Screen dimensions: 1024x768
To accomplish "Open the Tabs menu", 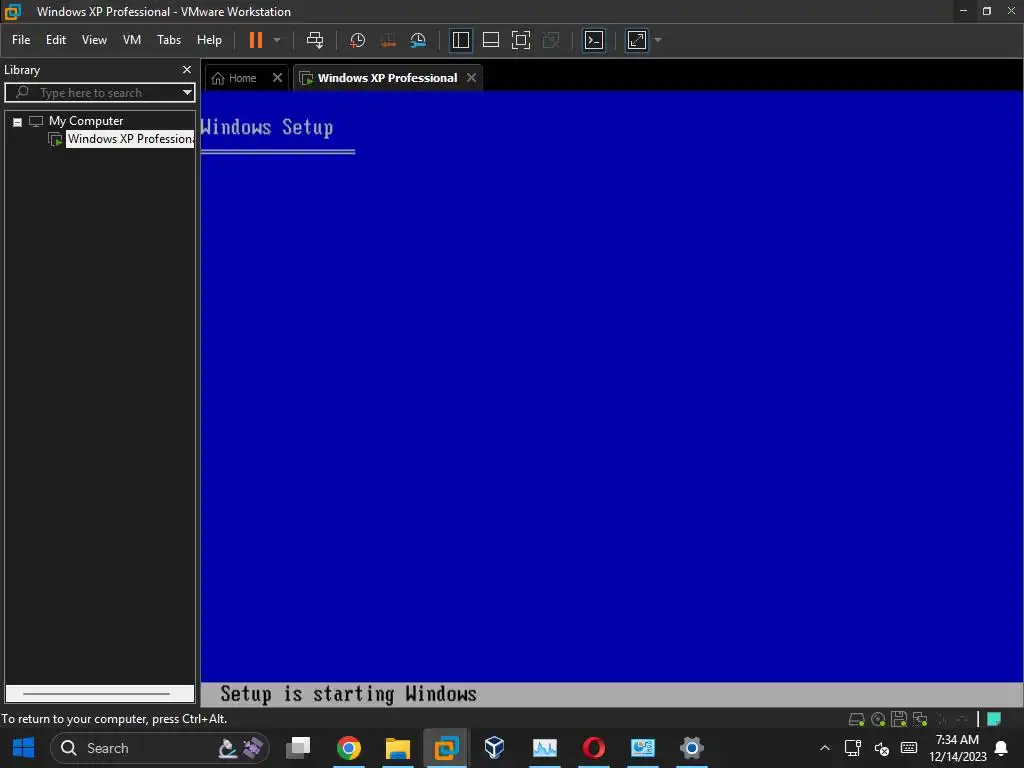I will click(x=168, y=40).
